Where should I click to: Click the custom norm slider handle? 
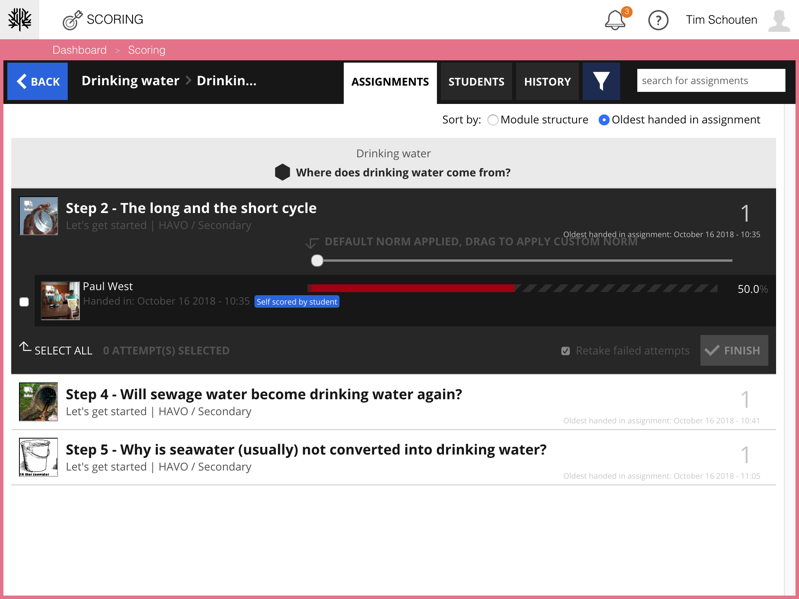pos(317,261)
